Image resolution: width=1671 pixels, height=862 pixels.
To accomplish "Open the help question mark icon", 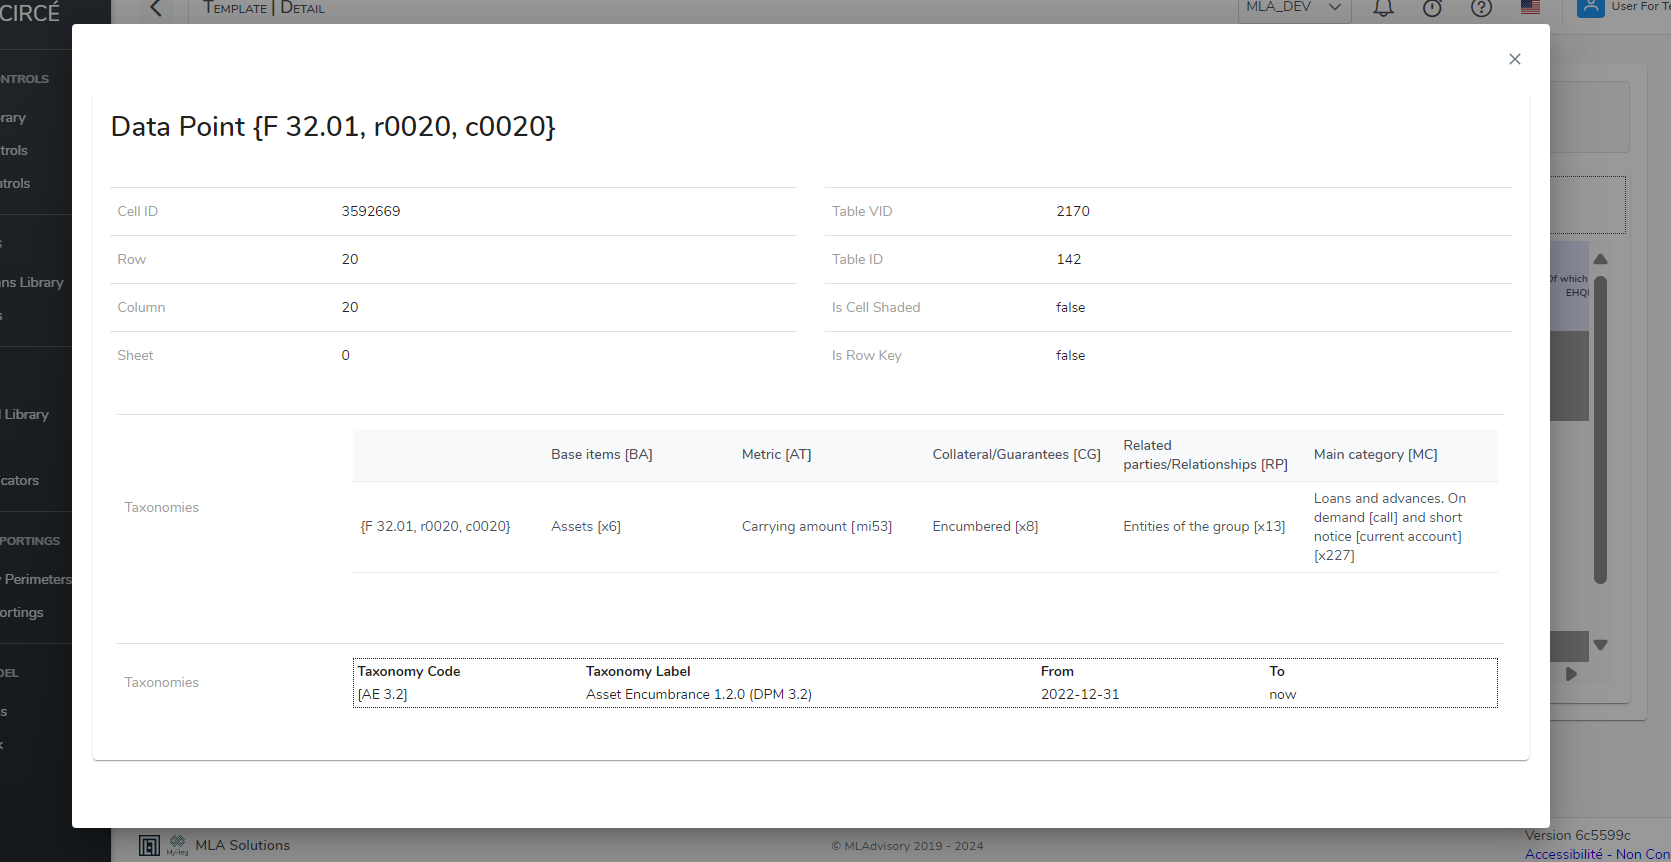I will tap(1481, 8).
